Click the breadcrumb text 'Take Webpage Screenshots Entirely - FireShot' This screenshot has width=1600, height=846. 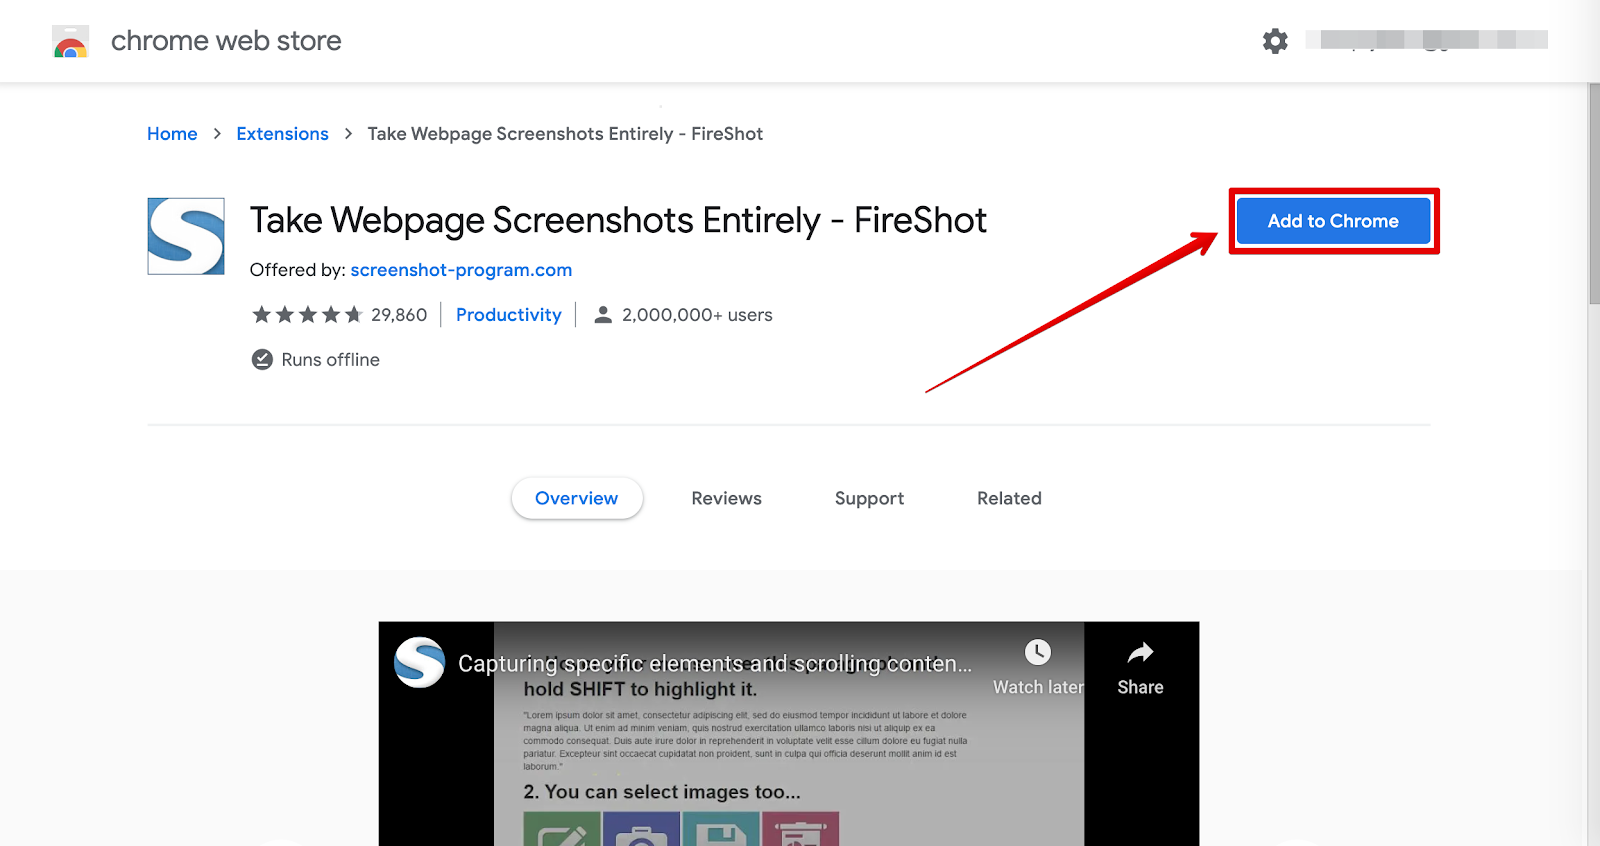tap(565, 134)
